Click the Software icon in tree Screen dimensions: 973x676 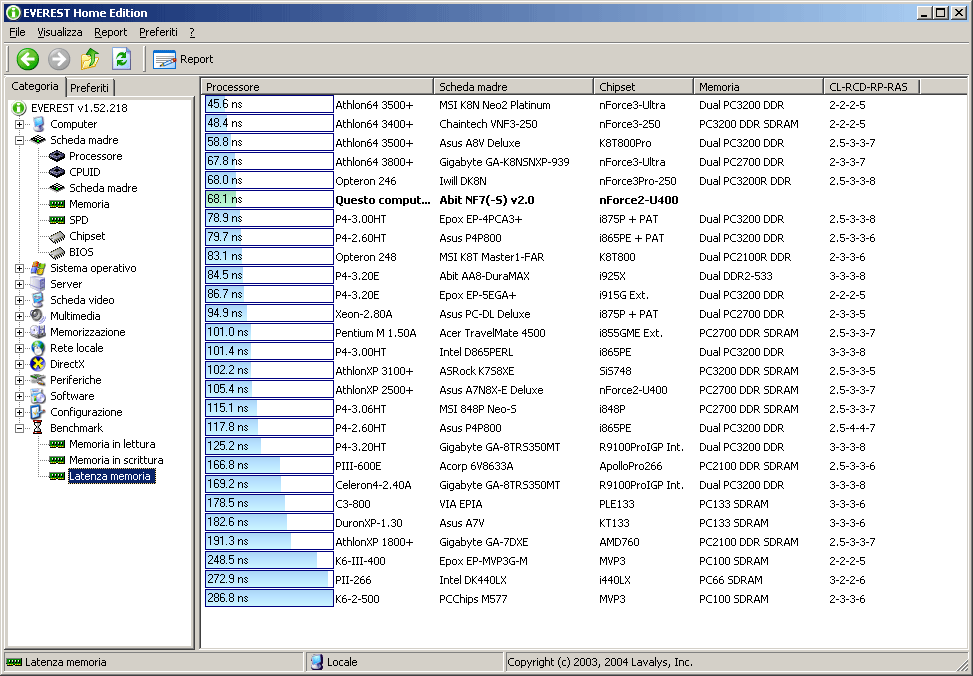pyautogui.click(x=38, y=396)
